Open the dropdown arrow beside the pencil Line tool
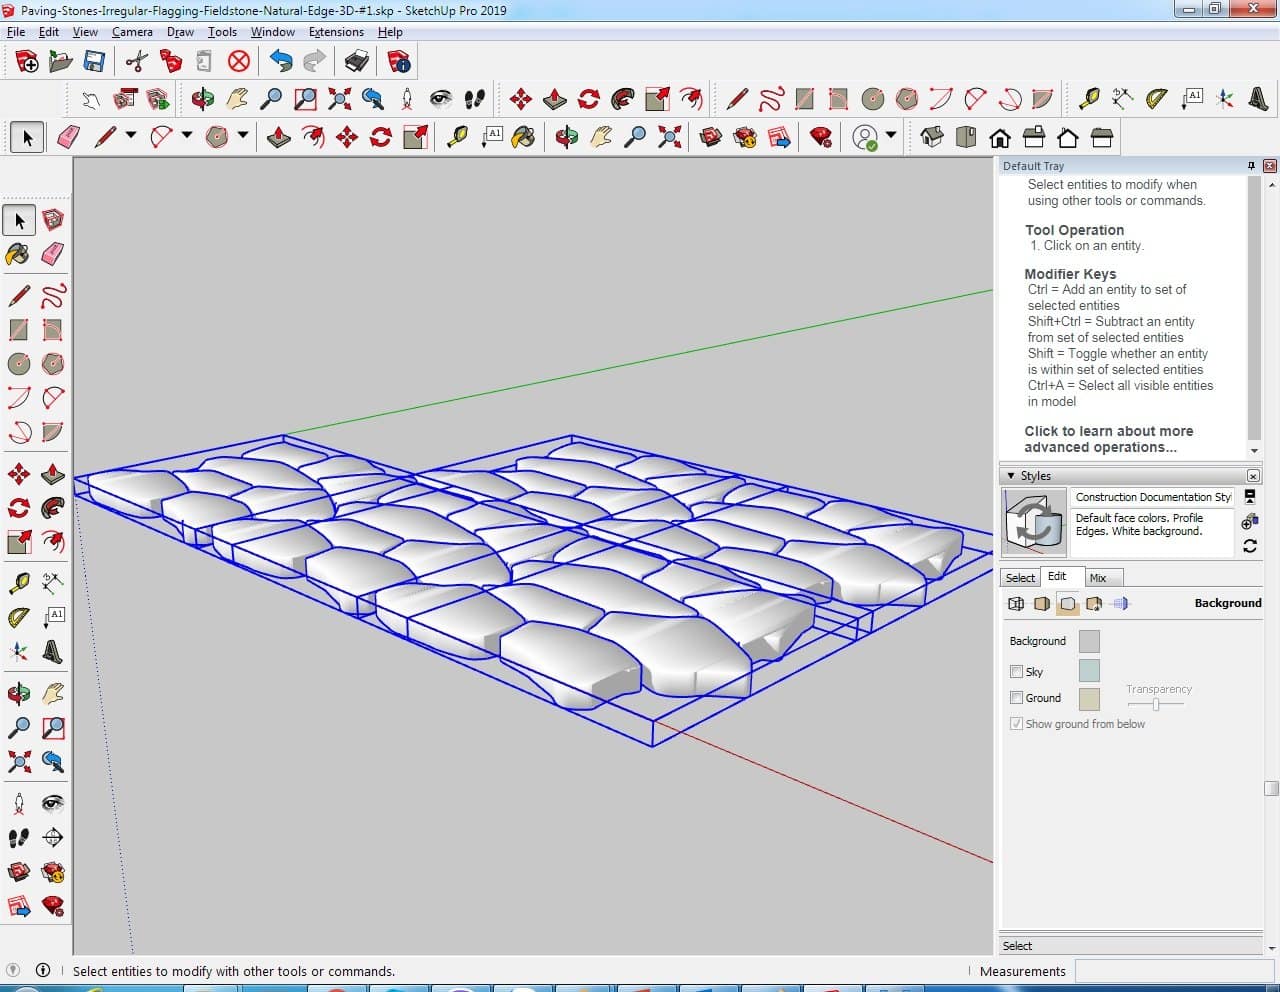This screenshot has width=1280, height=992. [x=130, y=136]
